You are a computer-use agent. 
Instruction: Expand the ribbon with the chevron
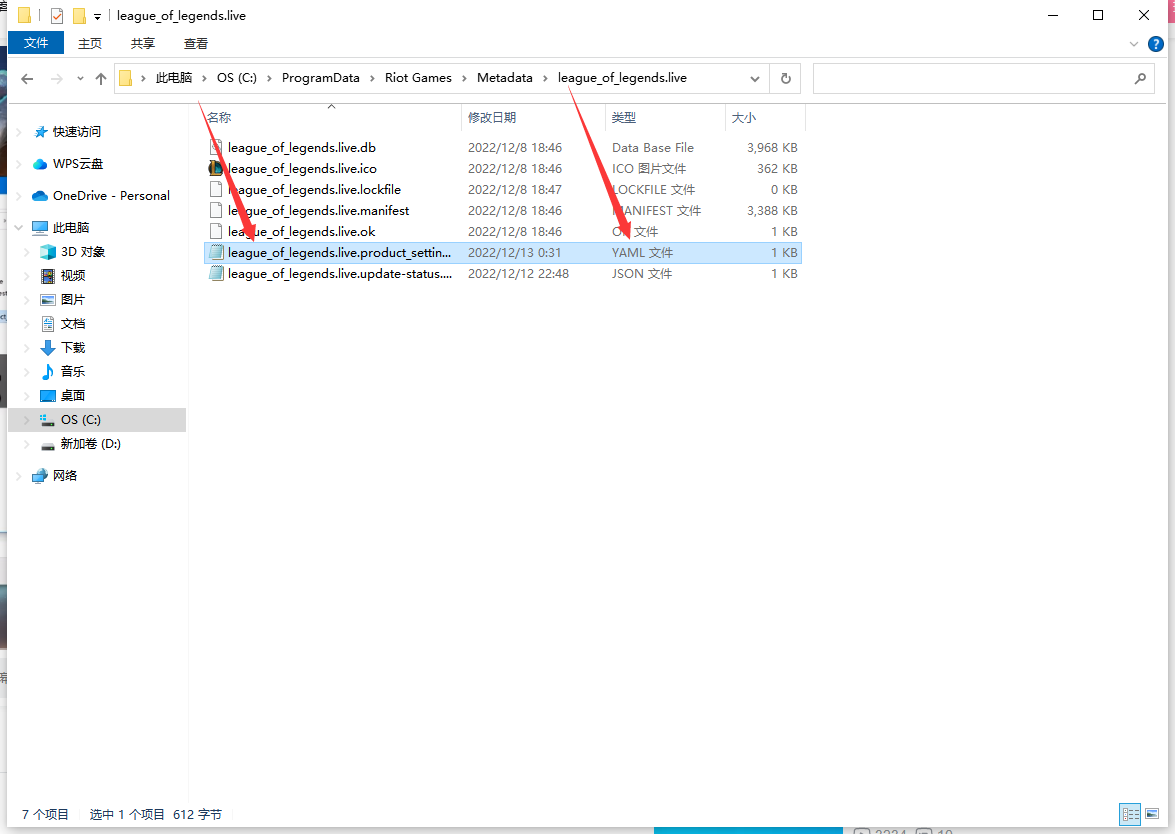coord(1134,44)
